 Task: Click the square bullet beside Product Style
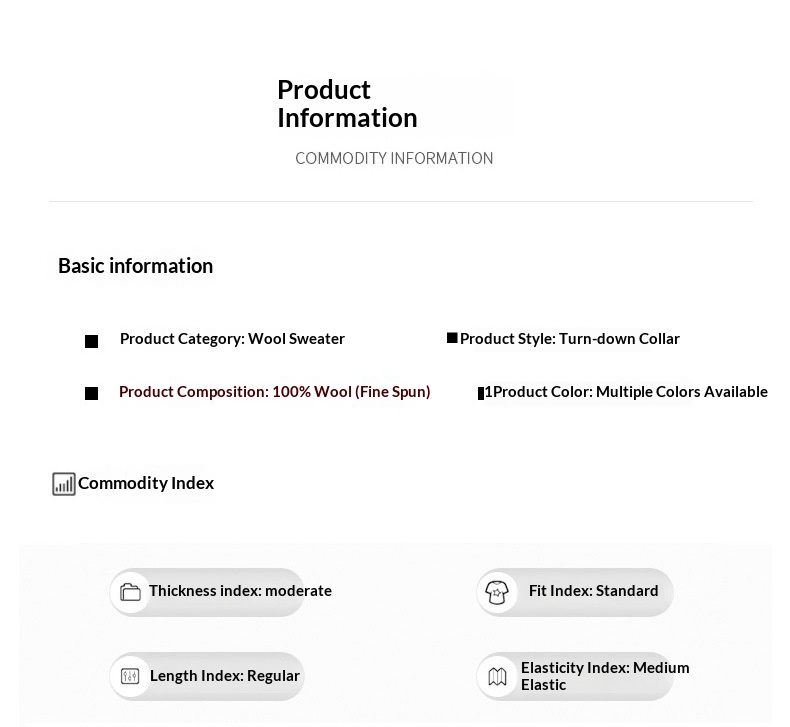[x=452, y=339]
